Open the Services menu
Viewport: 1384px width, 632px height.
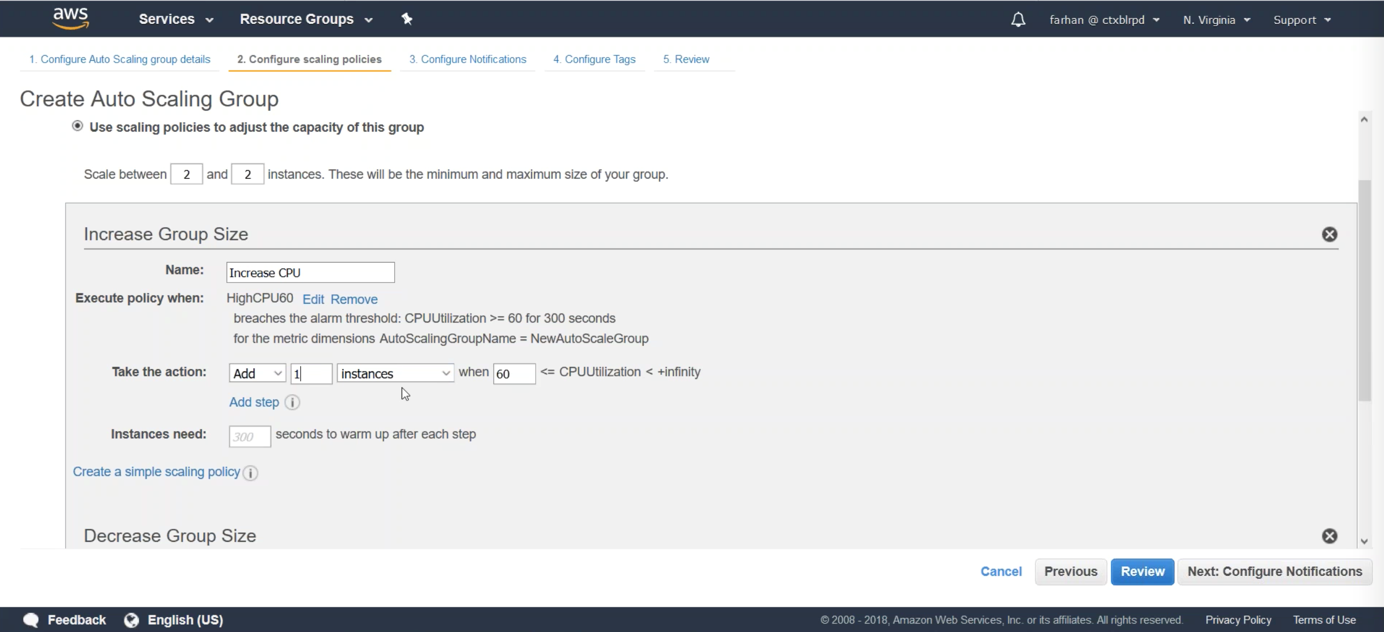176,19
